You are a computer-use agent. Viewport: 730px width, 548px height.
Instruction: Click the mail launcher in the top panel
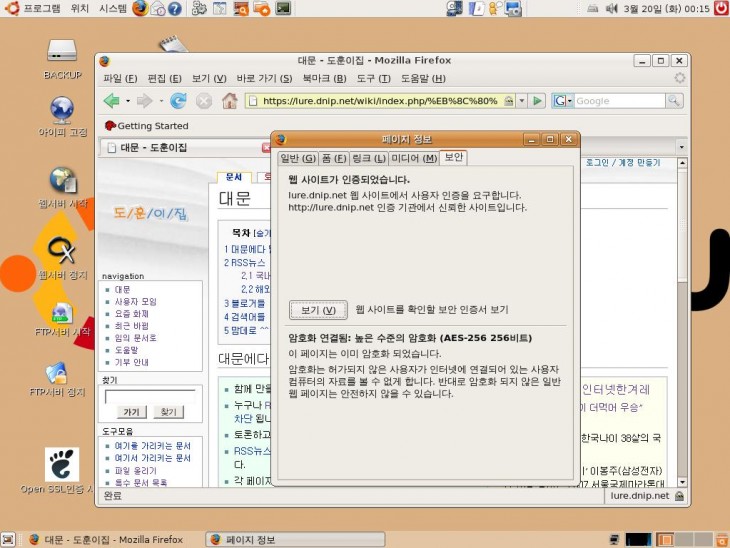(x=158, y=8)
